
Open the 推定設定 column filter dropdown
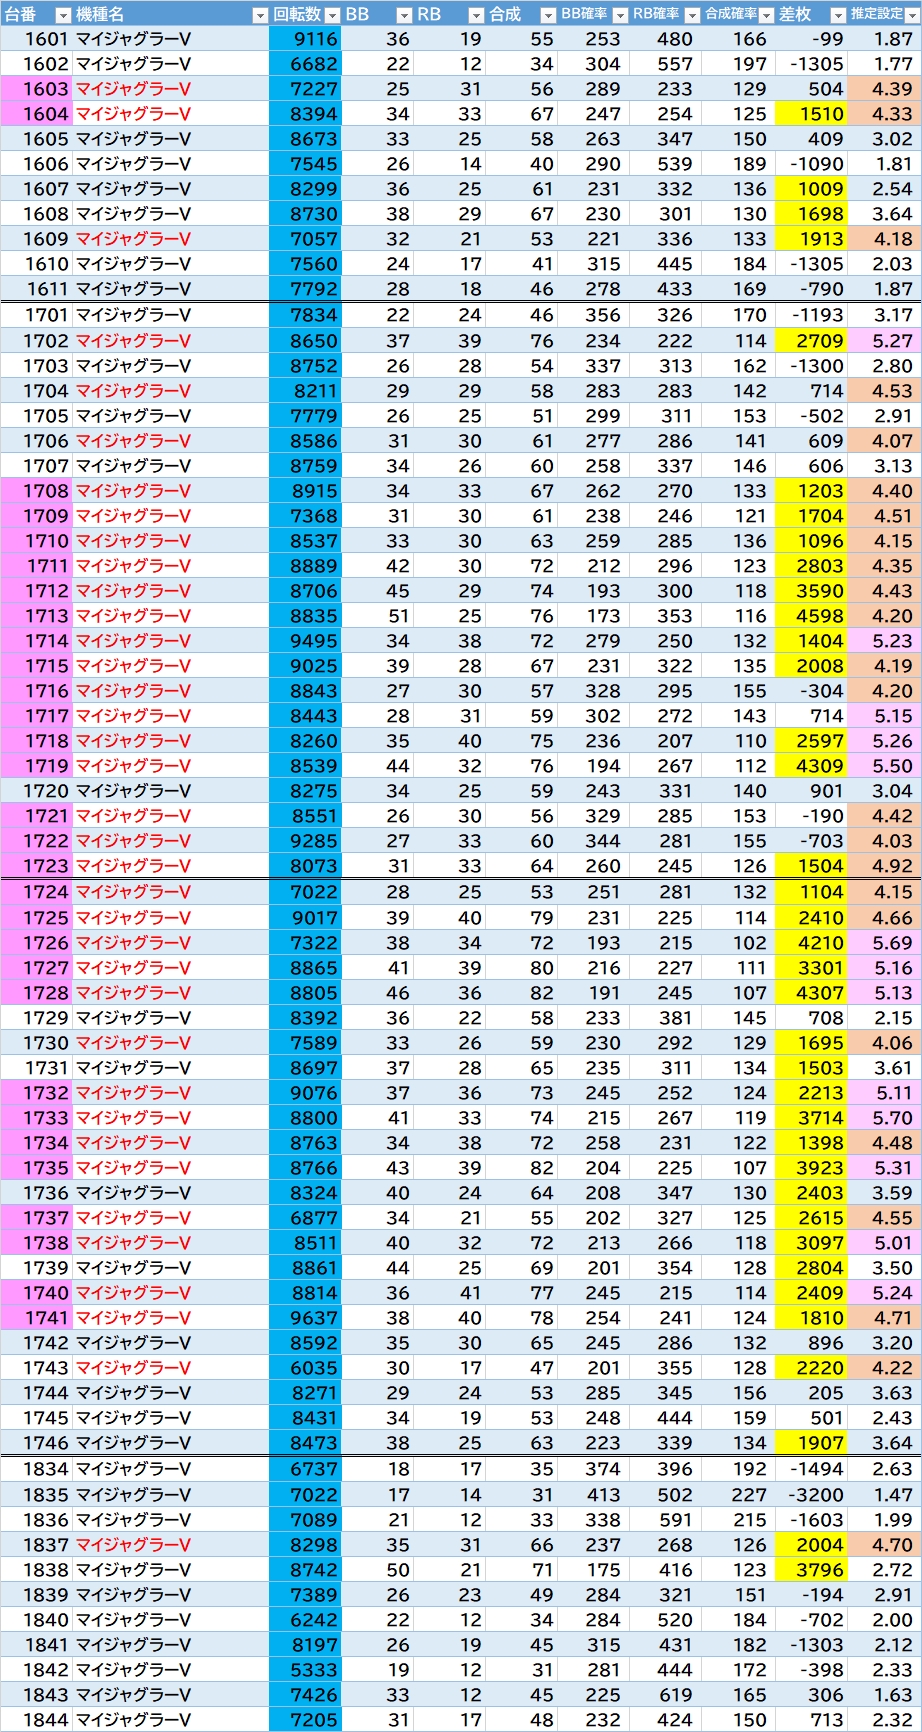[912, 15]
